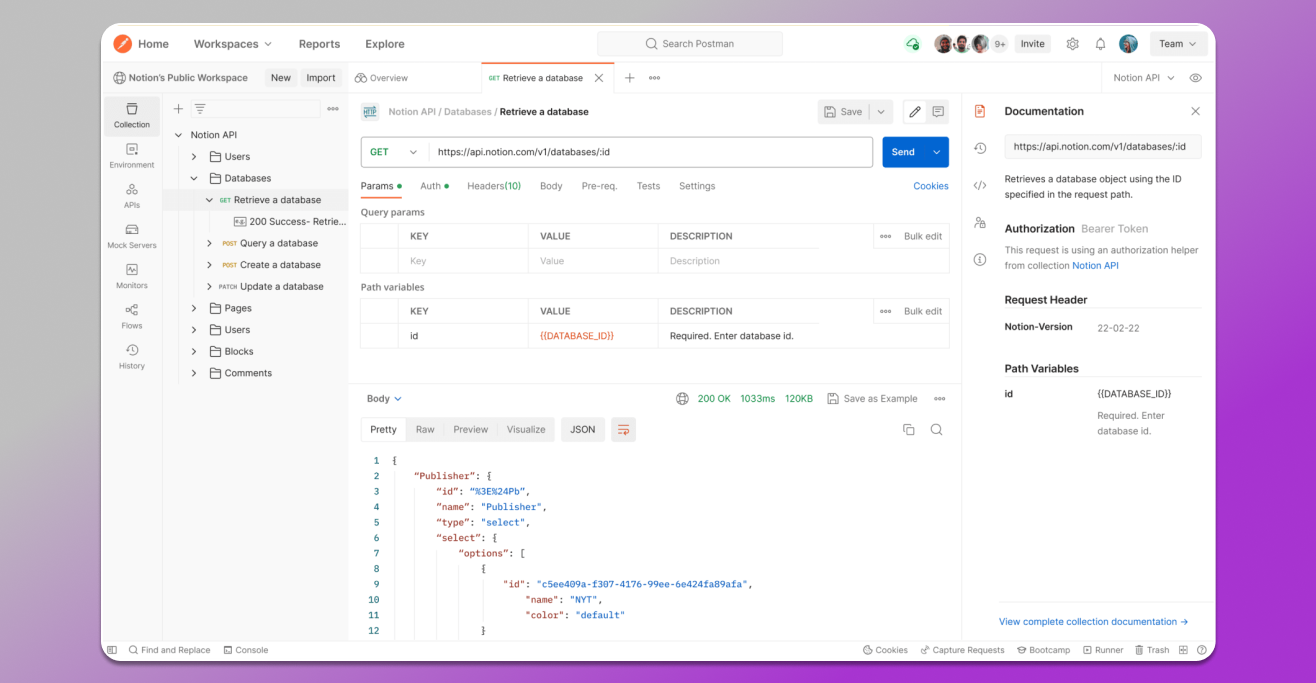Viewport: 1316px width, 683px height.
Task: Switch to the Headers(10) tab
Action: pos(493,186)
